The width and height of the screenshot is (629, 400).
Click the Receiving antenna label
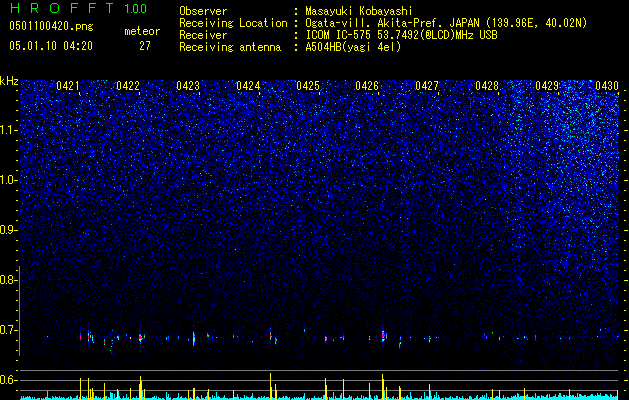tap(230, 47)
